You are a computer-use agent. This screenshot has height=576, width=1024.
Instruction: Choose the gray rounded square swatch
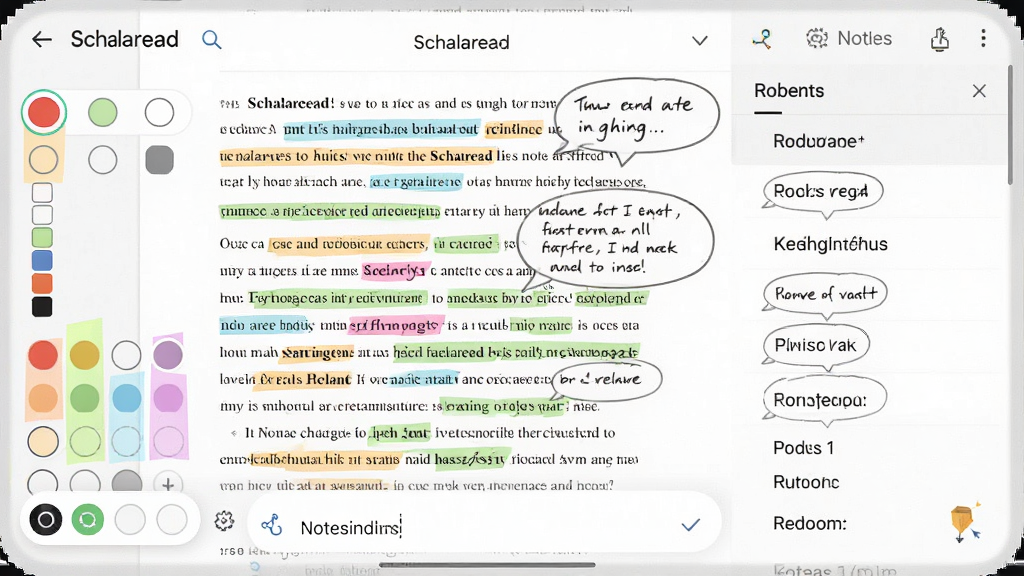pyautogui.click(x=159, y=160)
